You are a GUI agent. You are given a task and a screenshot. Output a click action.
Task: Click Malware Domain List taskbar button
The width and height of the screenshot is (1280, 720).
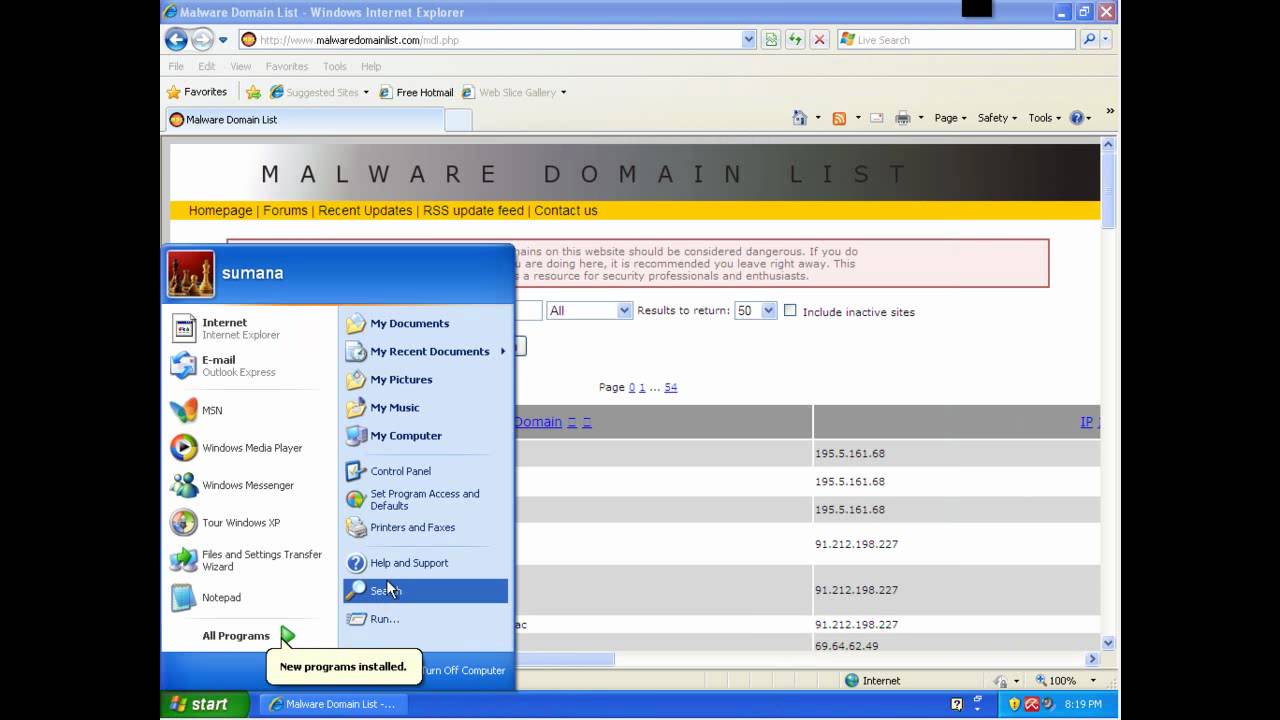coord(333,704)
